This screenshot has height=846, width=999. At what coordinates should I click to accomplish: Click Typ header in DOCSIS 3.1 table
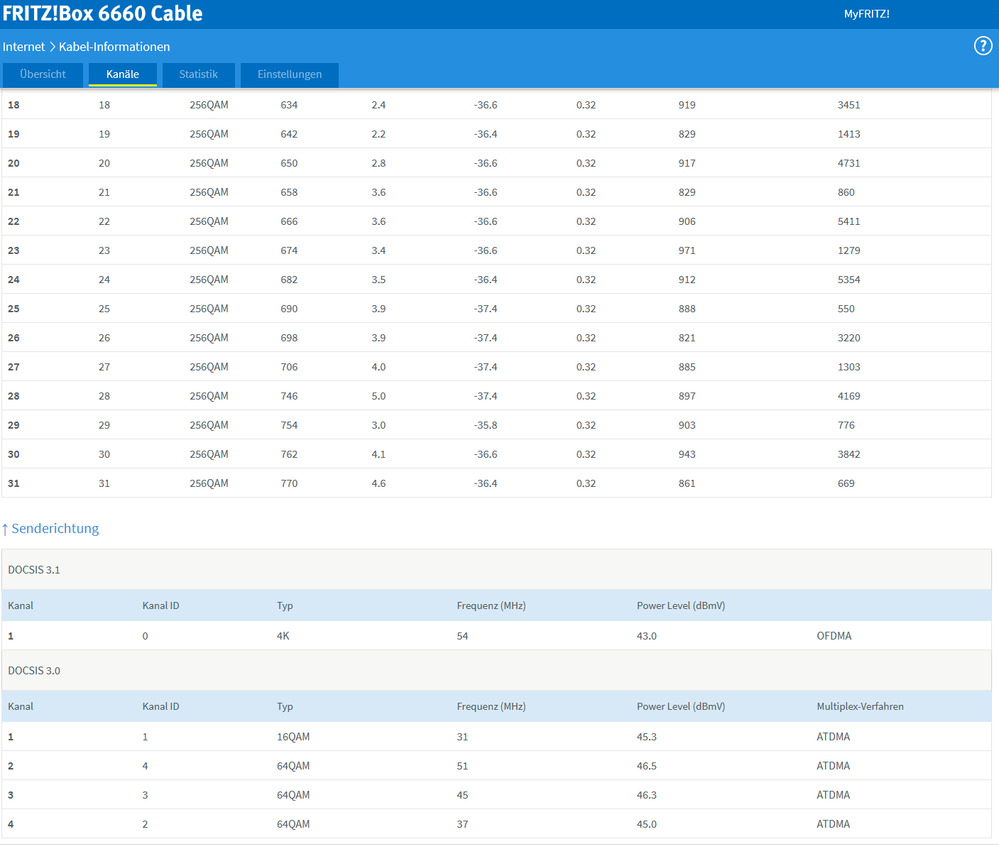(x=285, y=606)
